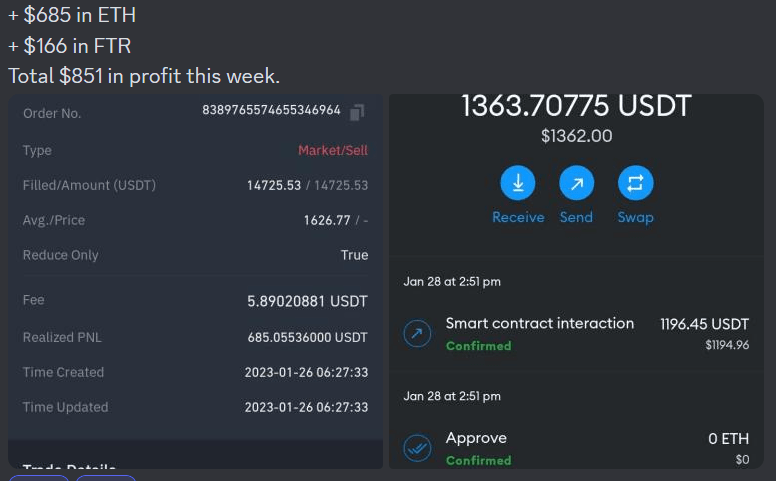Click the Confirmed status under Approve

479,461
